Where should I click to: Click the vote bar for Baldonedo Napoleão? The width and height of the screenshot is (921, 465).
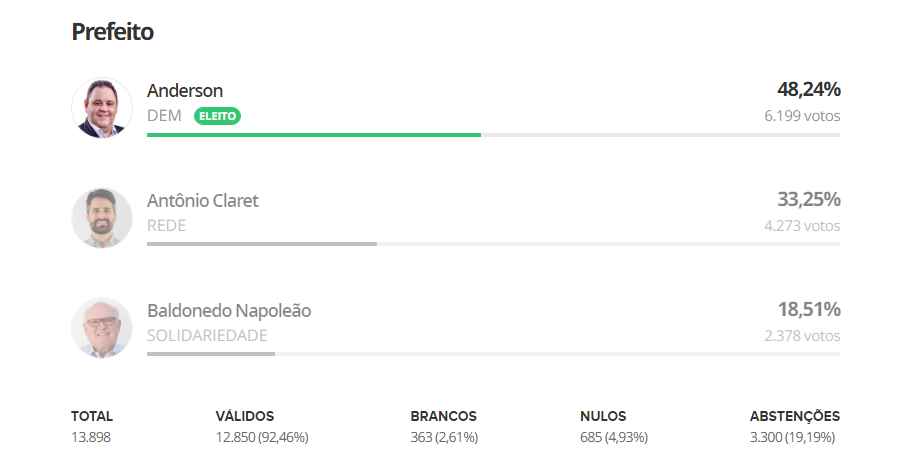point(211,353)
